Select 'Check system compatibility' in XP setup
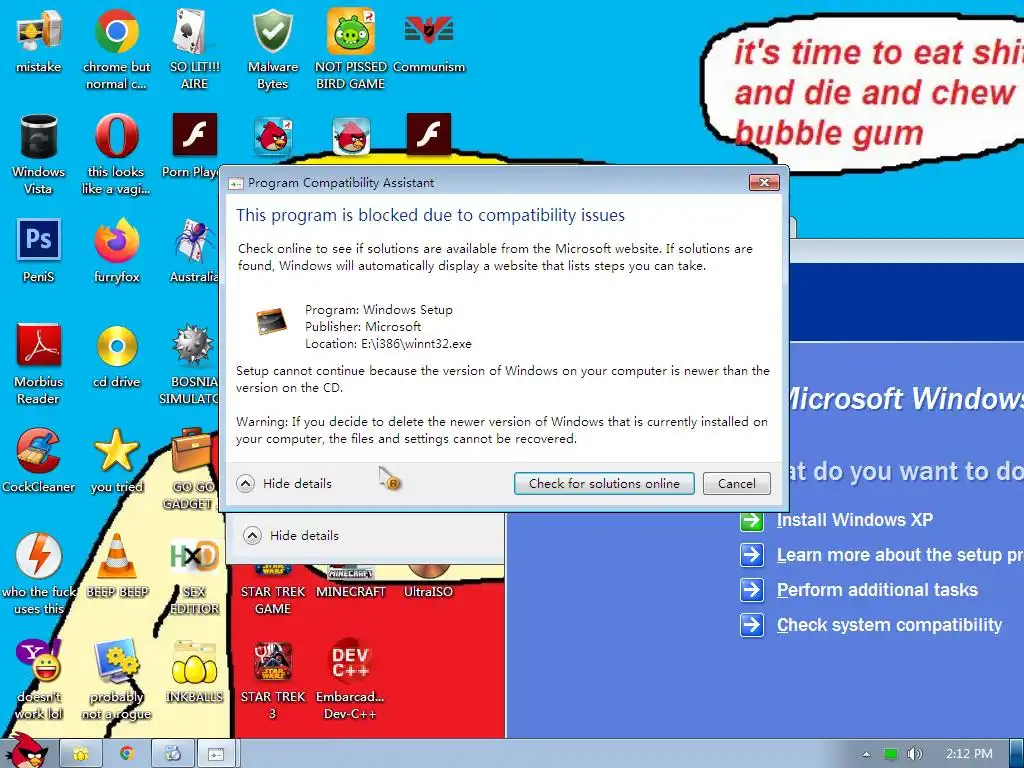 889,625
